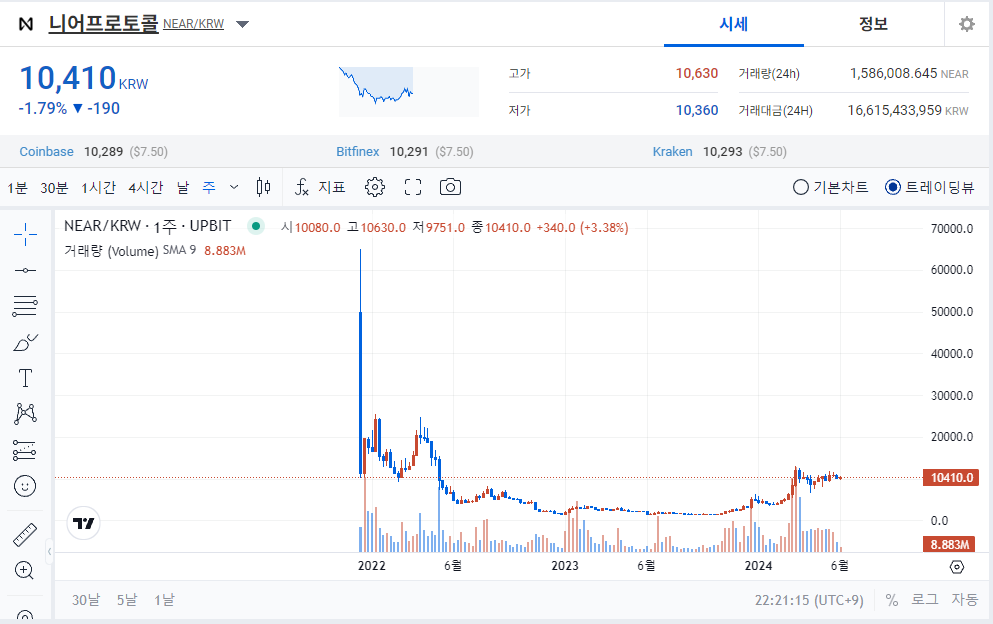Open the timeframe chevron next to 주
This screenshot has width=993, height=624.
point(233,186)
